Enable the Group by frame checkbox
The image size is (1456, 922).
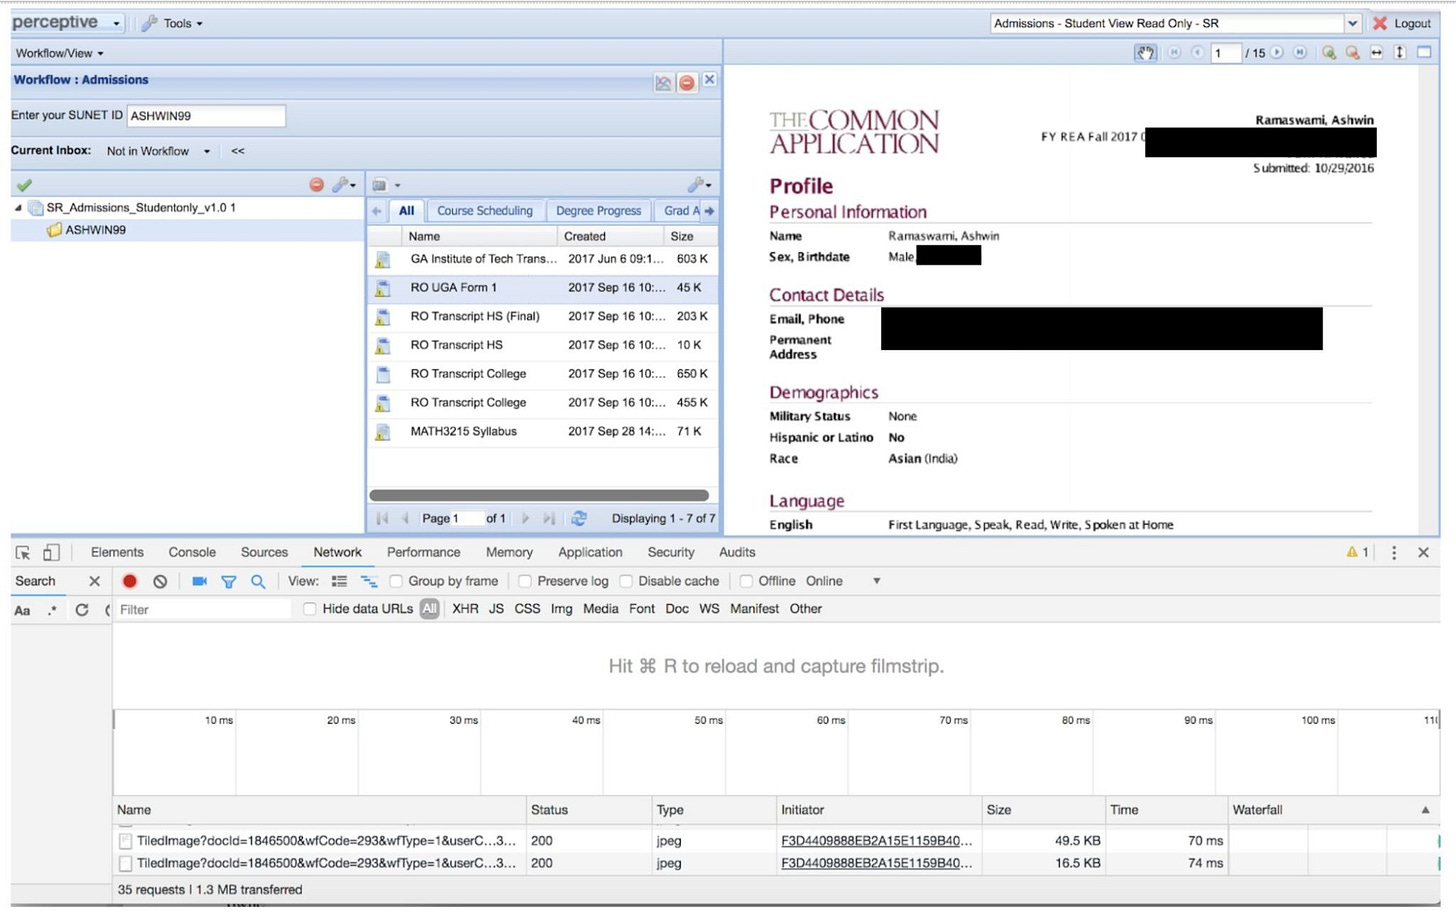(x=396, y=581)
